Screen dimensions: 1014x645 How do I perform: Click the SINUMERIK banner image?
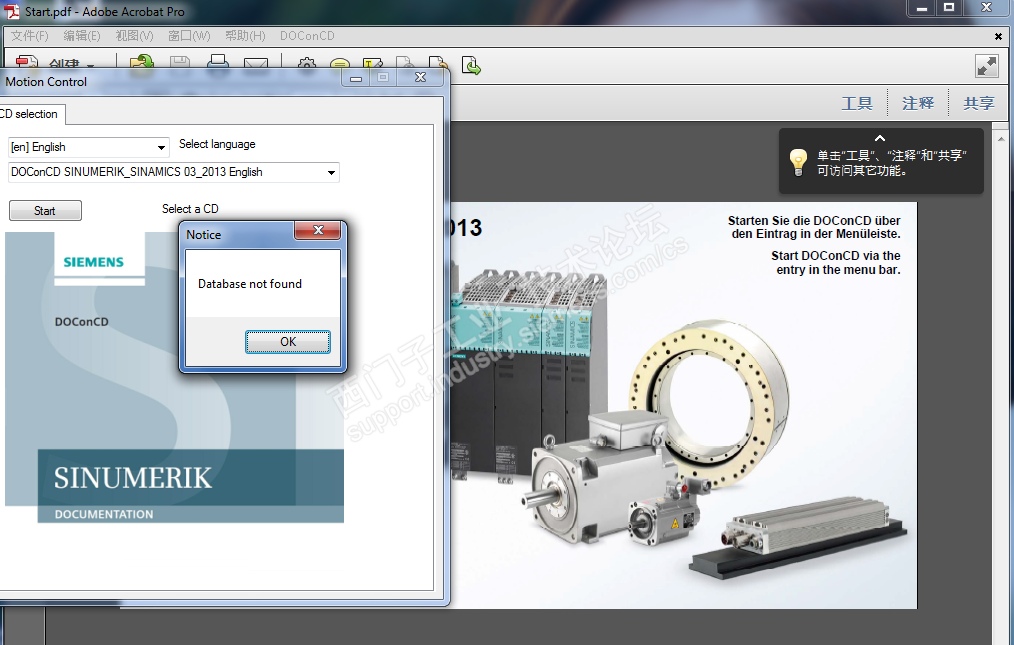(x=191, y=486)
